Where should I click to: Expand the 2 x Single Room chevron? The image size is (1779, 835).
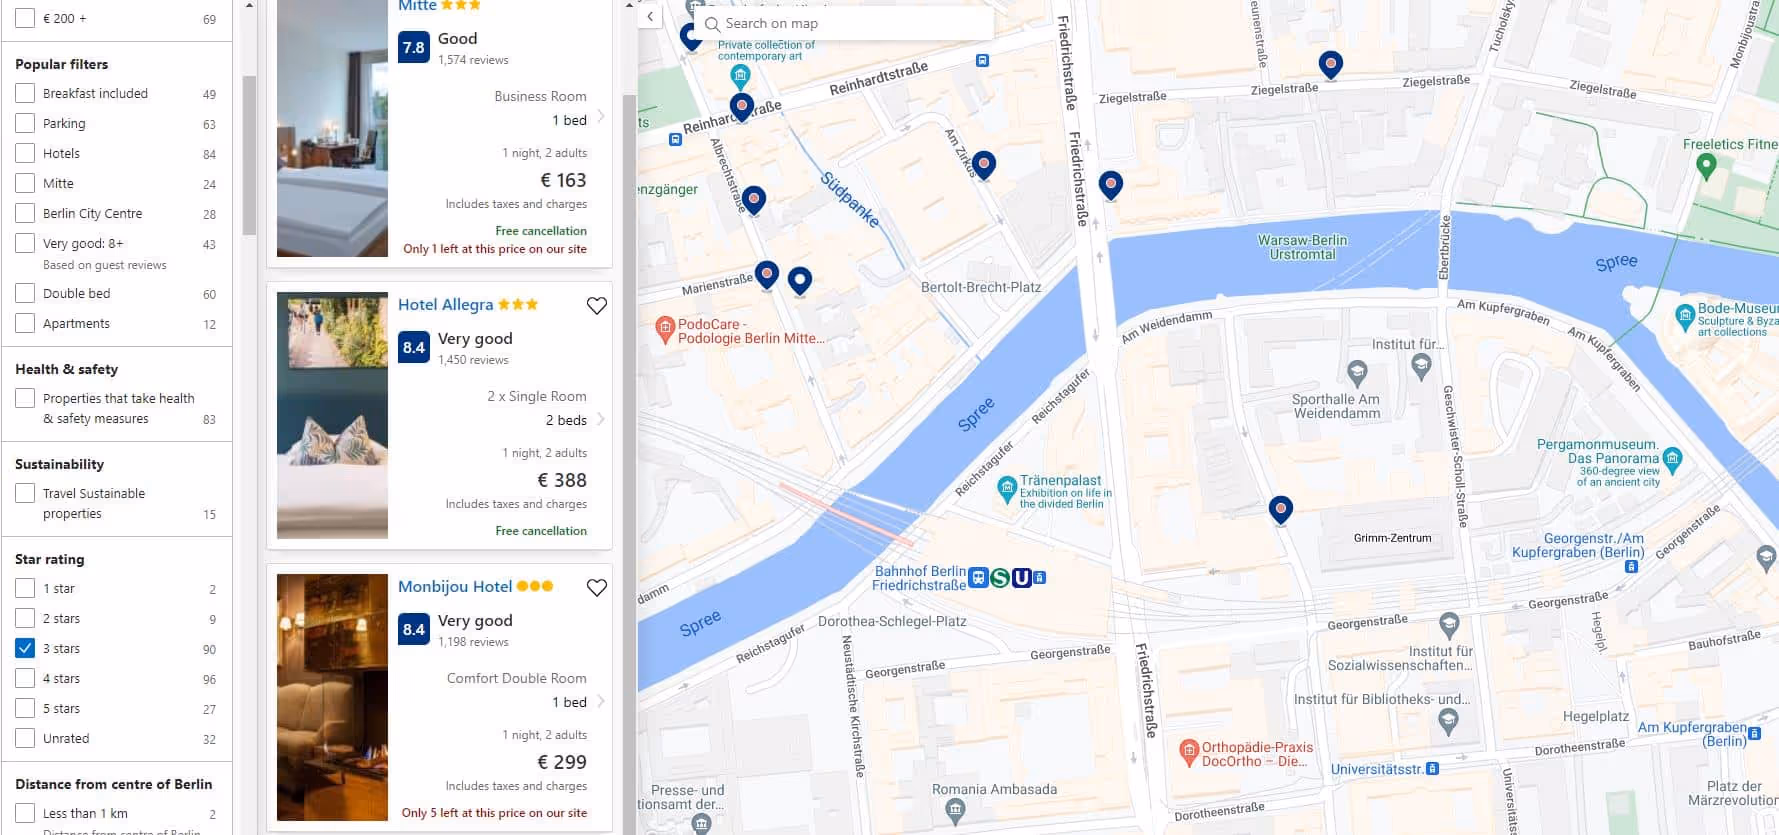click(x=601, y=419)
